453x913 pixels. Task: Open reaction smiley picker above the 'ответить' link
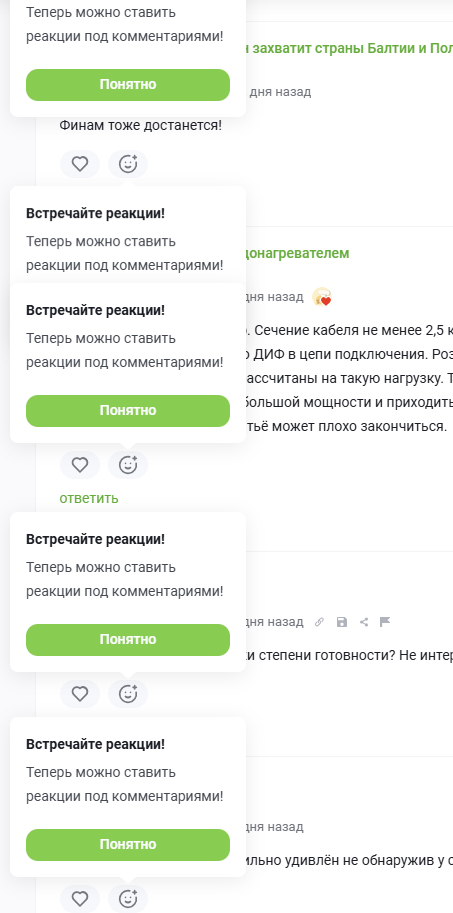coord(128,465)
